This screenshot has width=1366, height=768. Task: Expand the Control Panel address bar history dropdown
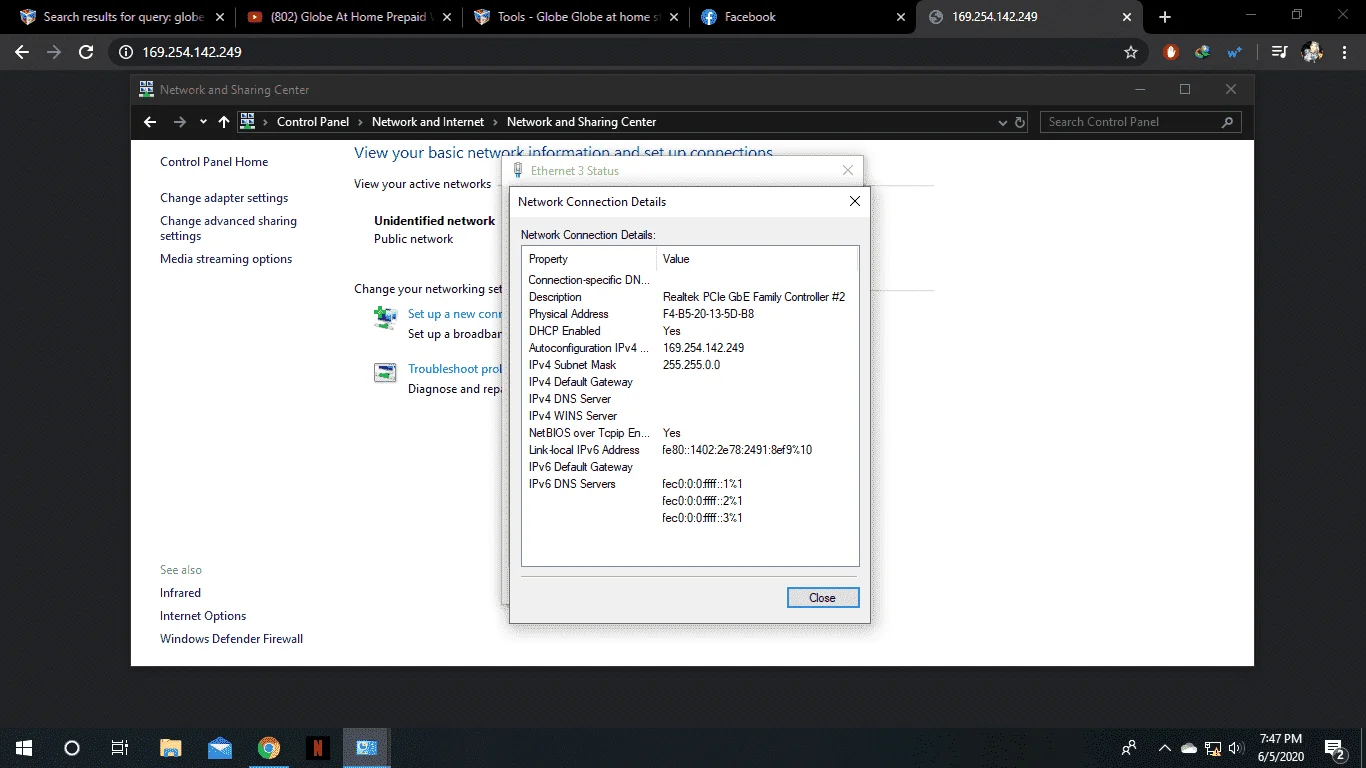pyautogui.click(x=1003, y=122)
